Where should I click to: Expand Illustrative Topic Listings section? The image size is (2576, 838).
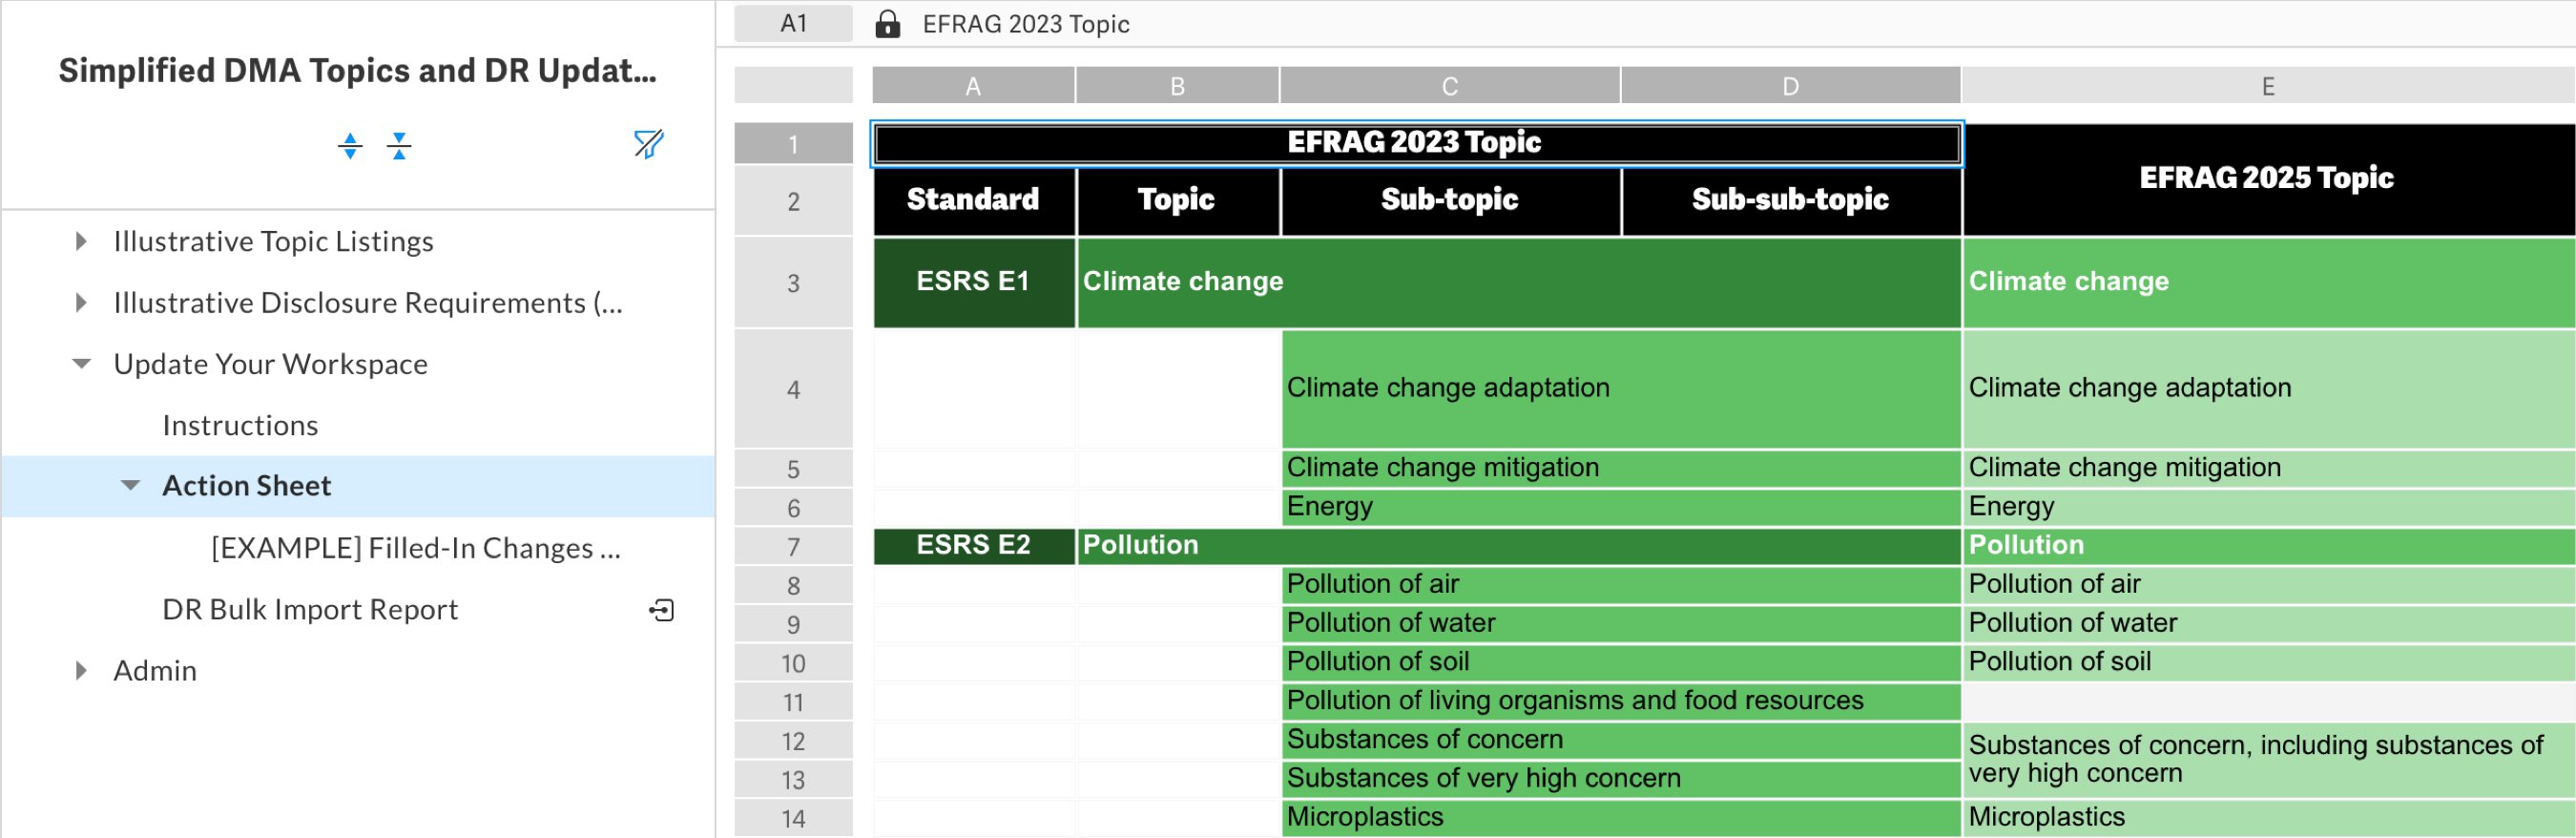pyautogui.click(x=81, y=241)
